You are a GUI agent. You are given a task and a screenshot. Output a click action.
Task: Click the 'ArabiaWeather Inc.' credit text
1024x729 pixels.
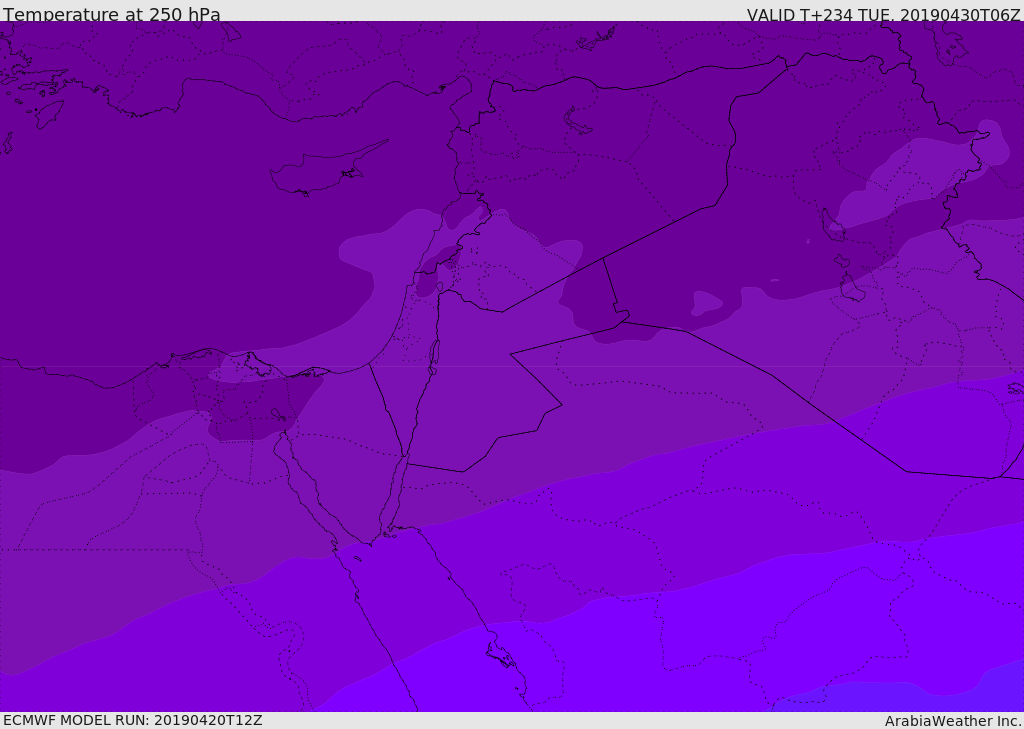[953, 721]
